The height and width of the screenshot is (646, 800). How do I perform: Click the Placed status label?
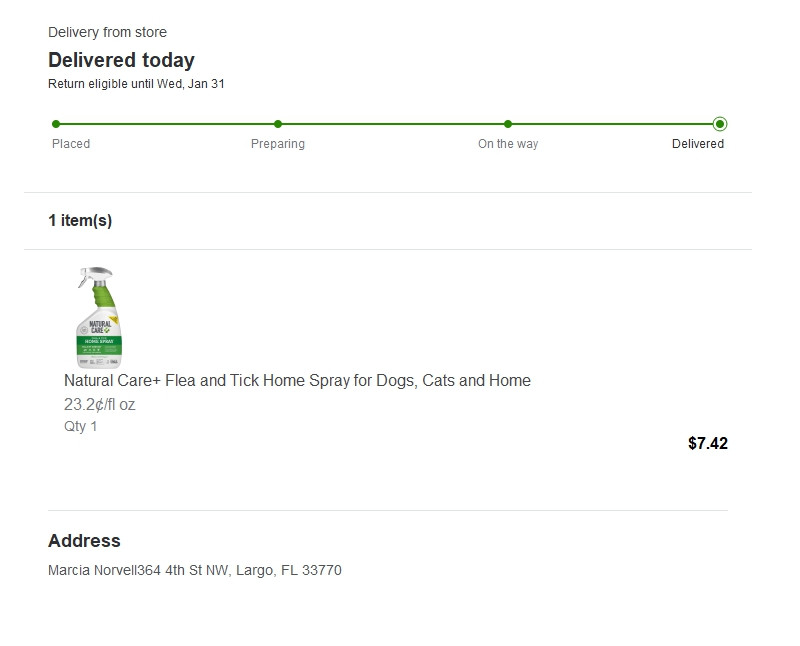[71, 144]
